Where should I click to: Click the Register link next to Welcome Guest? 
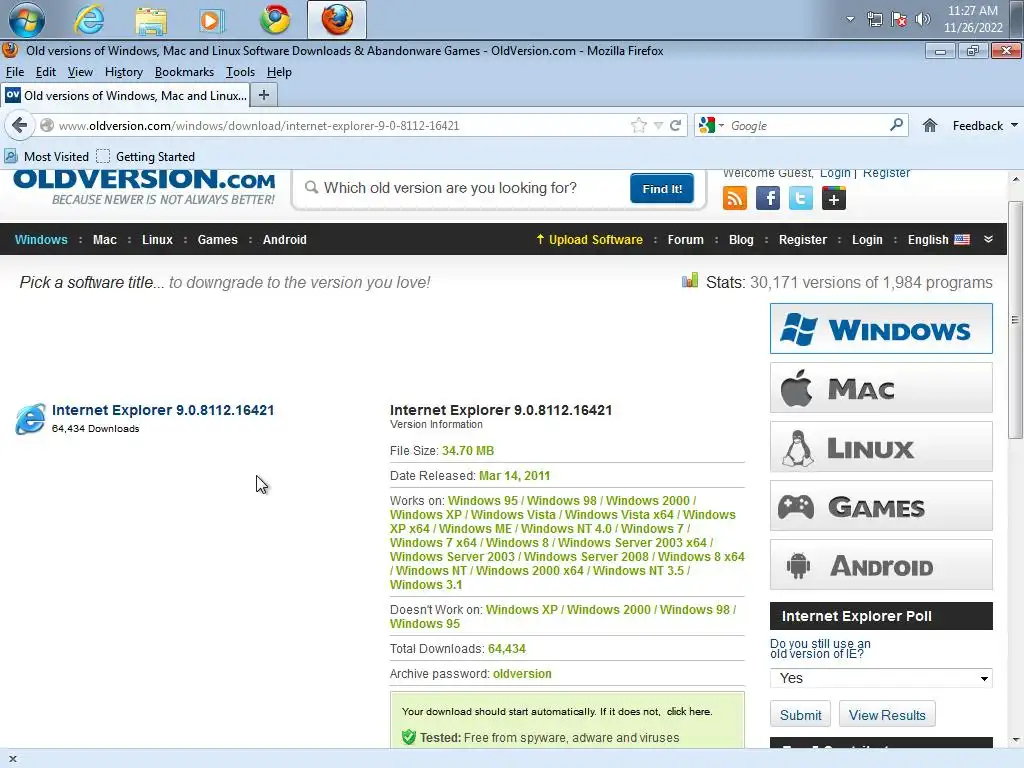tap(886, 173)
